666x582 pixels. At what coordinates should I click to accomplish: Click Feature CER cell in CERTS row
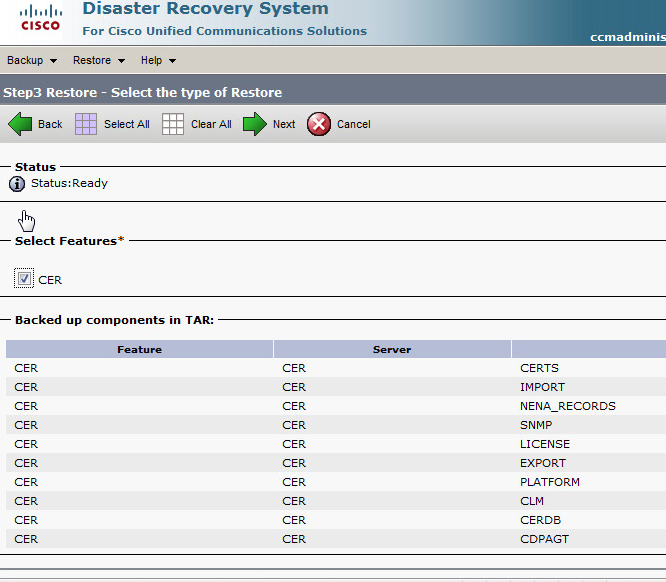26,368
